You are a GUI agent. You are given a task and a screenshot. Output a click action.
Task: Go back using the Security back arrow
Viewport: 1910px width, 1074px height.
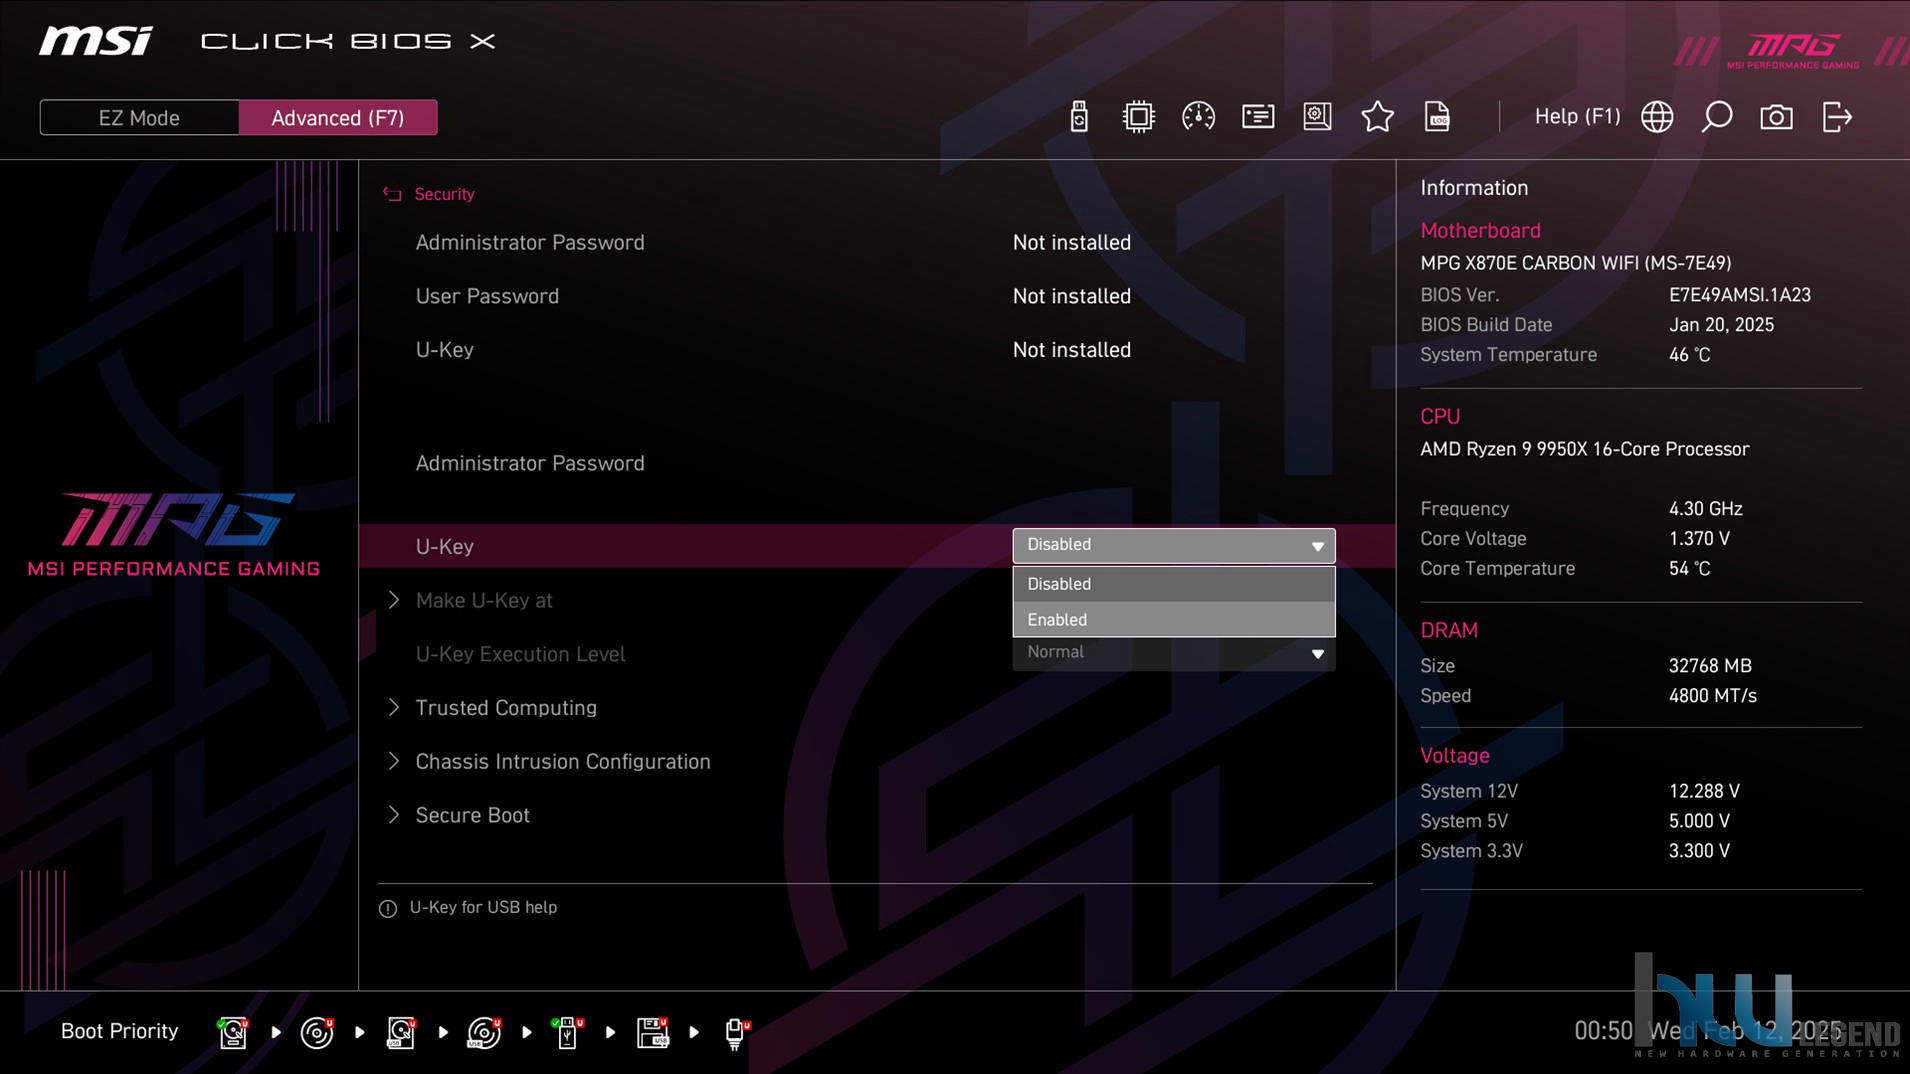point(392,194)
